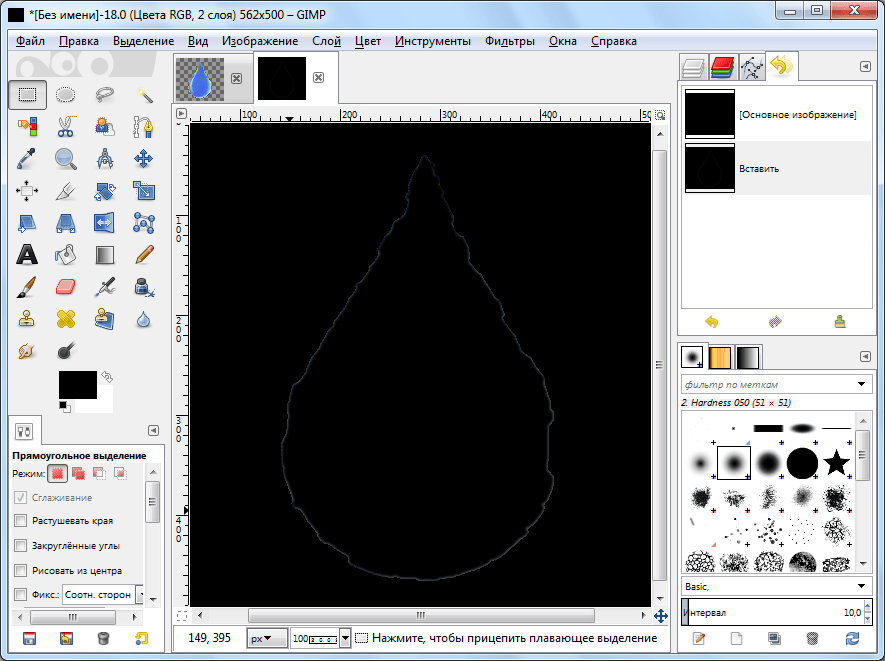Select the Text tool

pyautogui.click(x=27, y=254)
